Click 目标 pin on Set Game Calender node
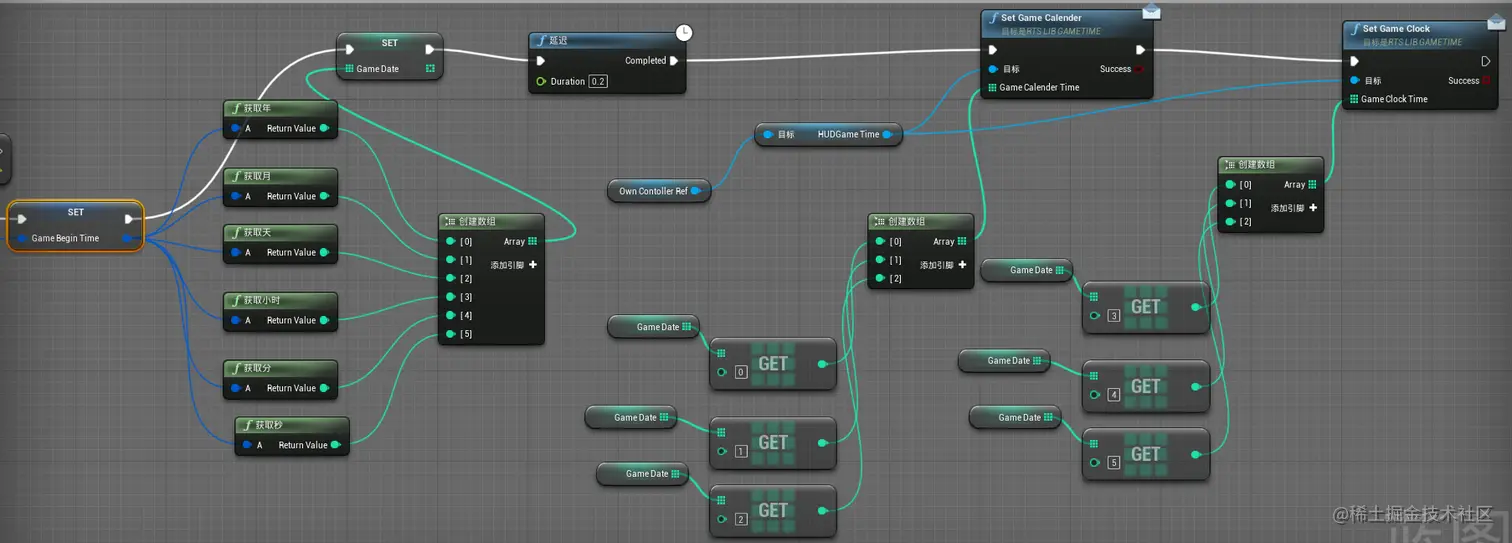Screen dimensions: 1512x543 click(993, 69)
